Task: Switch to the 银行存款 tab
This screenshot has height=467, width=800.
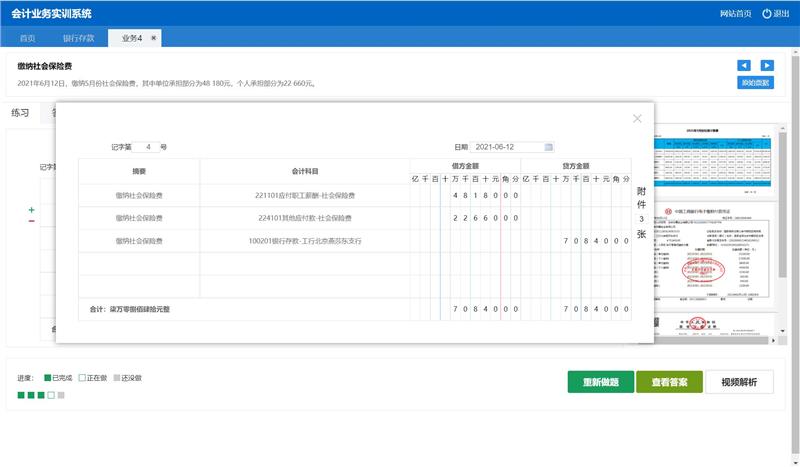Action: coord(78,38)
